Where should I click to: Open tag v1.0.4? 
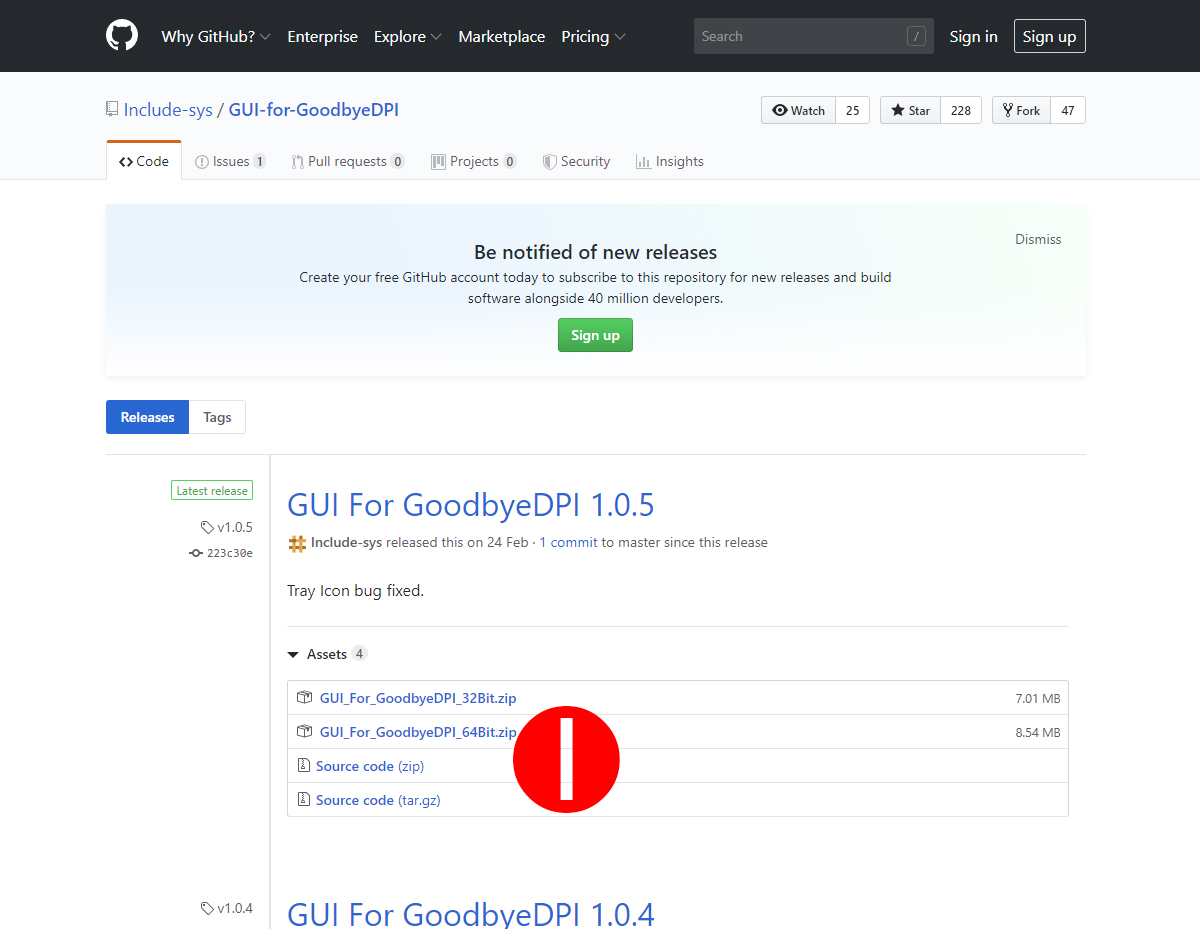(x=227, y=908)
